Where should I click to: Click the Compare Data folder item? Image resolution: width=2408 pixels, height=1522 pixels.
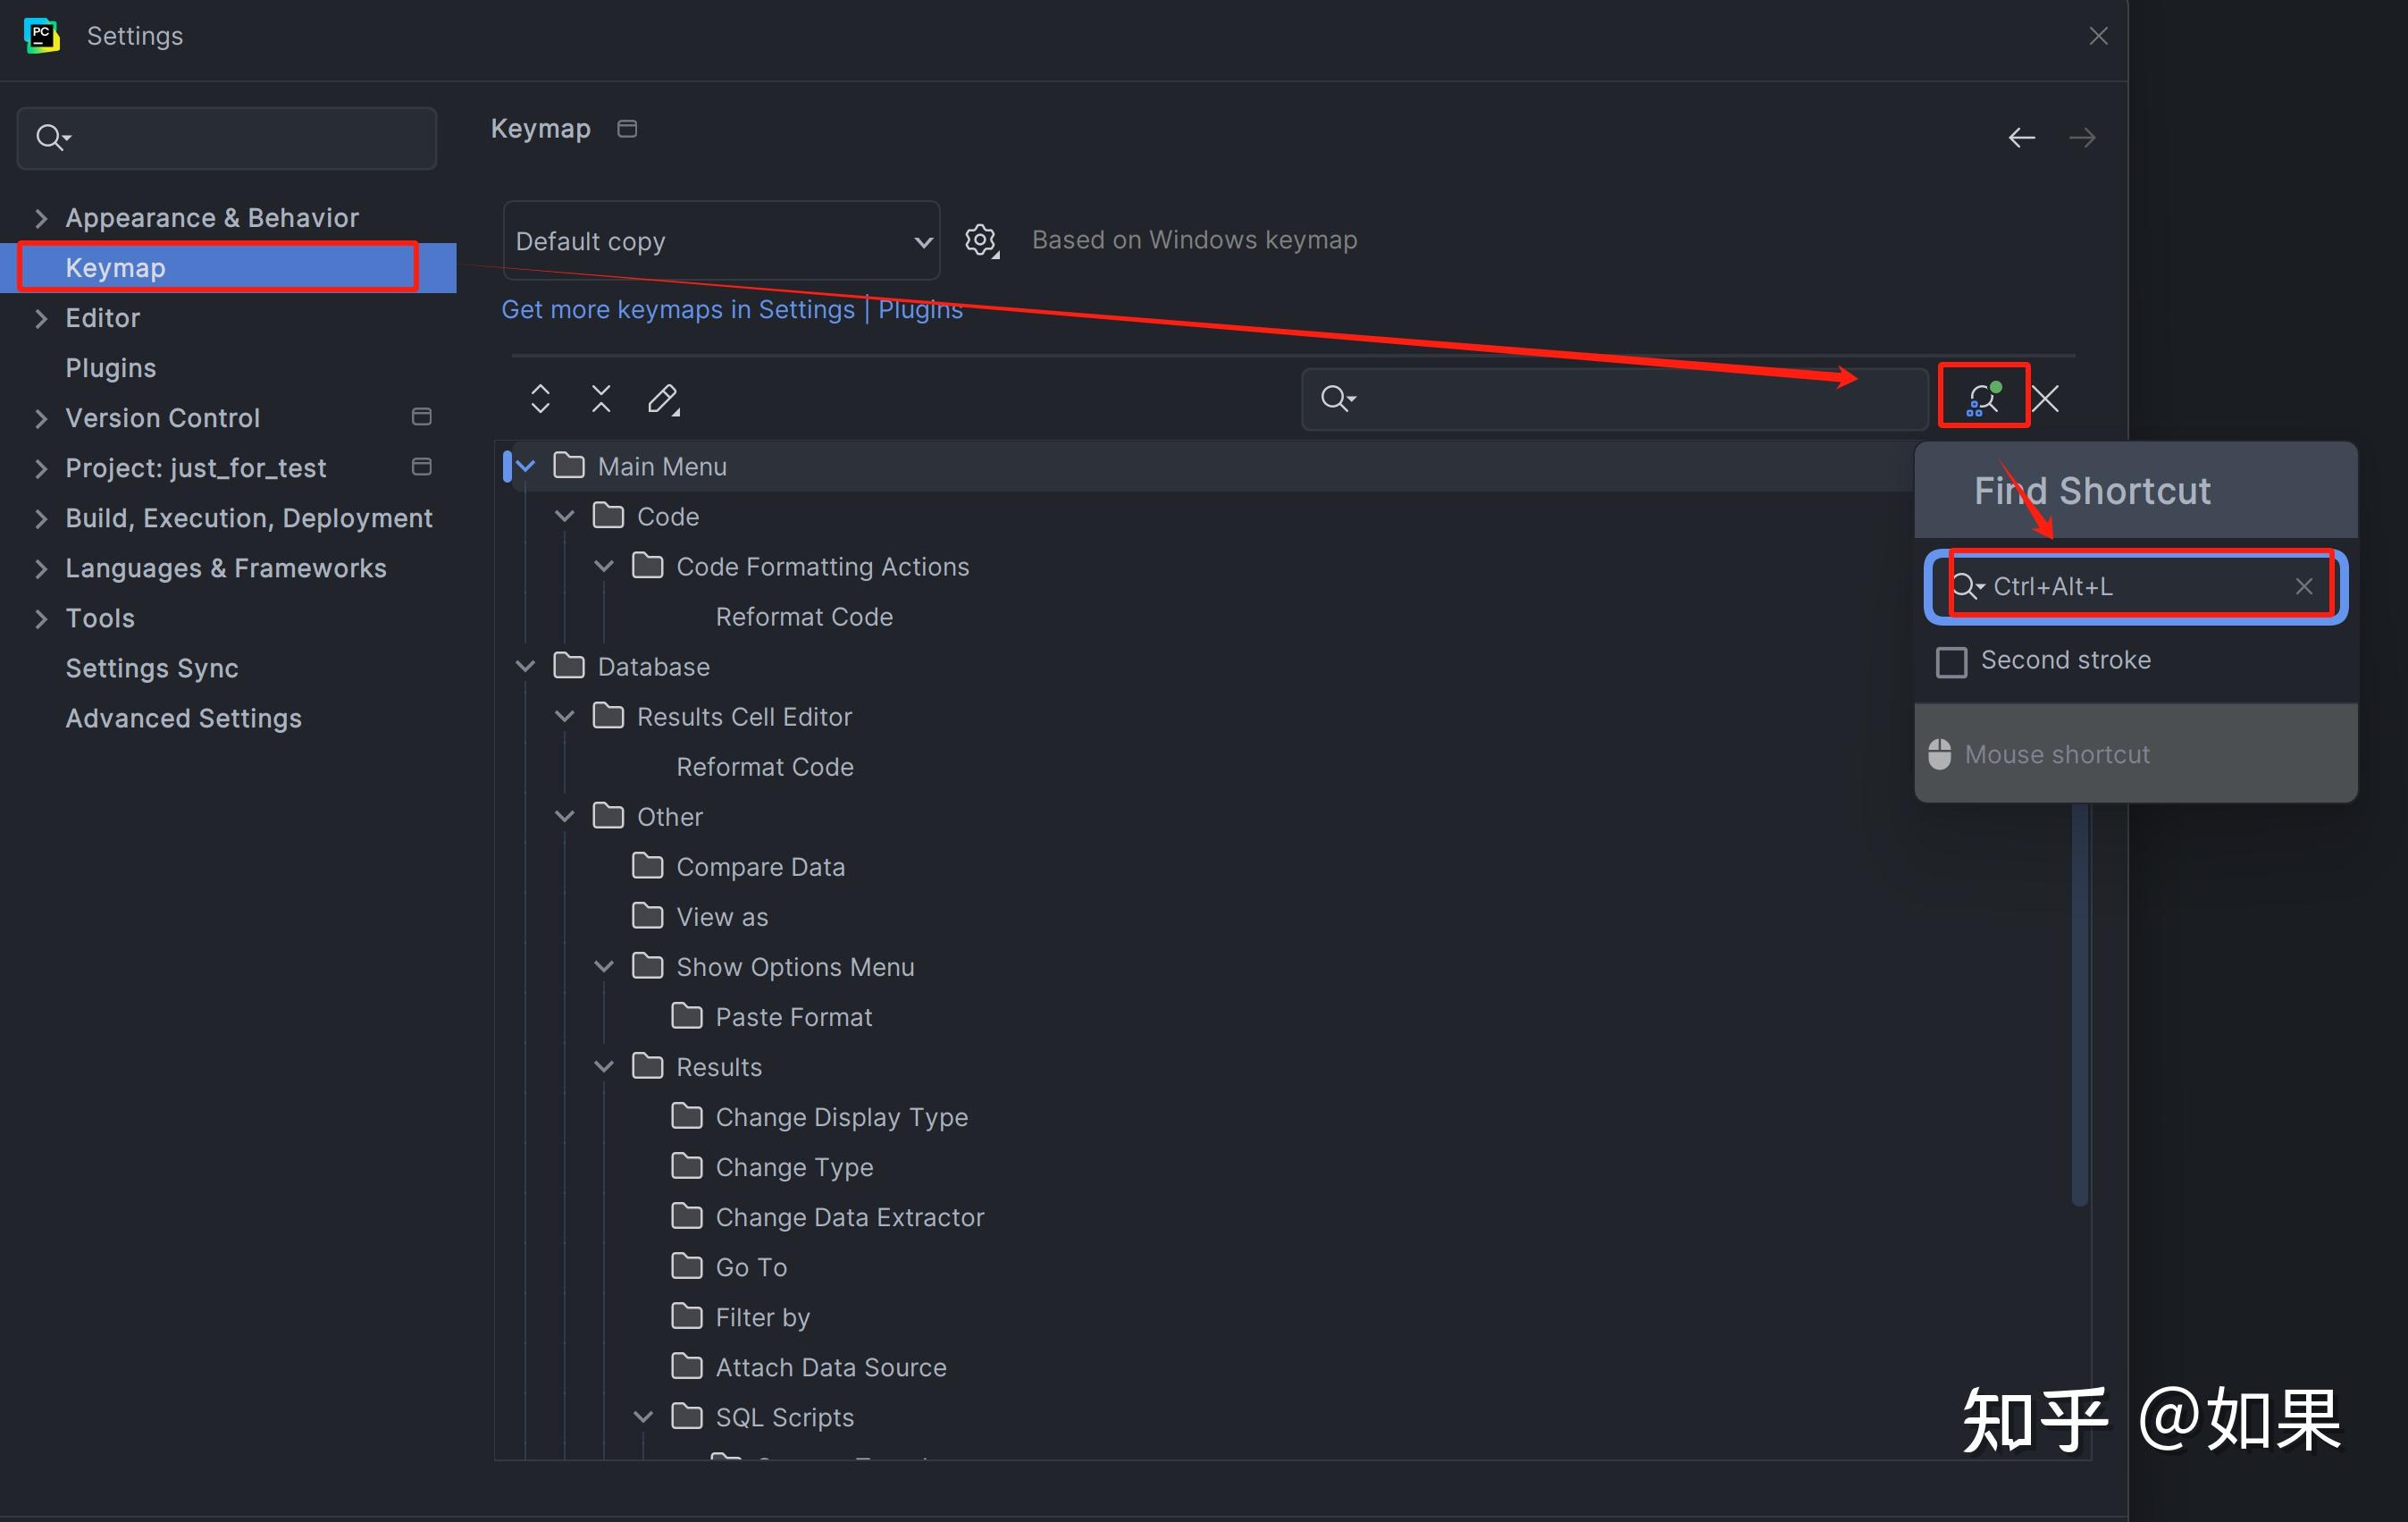click(x=760, y=866)
